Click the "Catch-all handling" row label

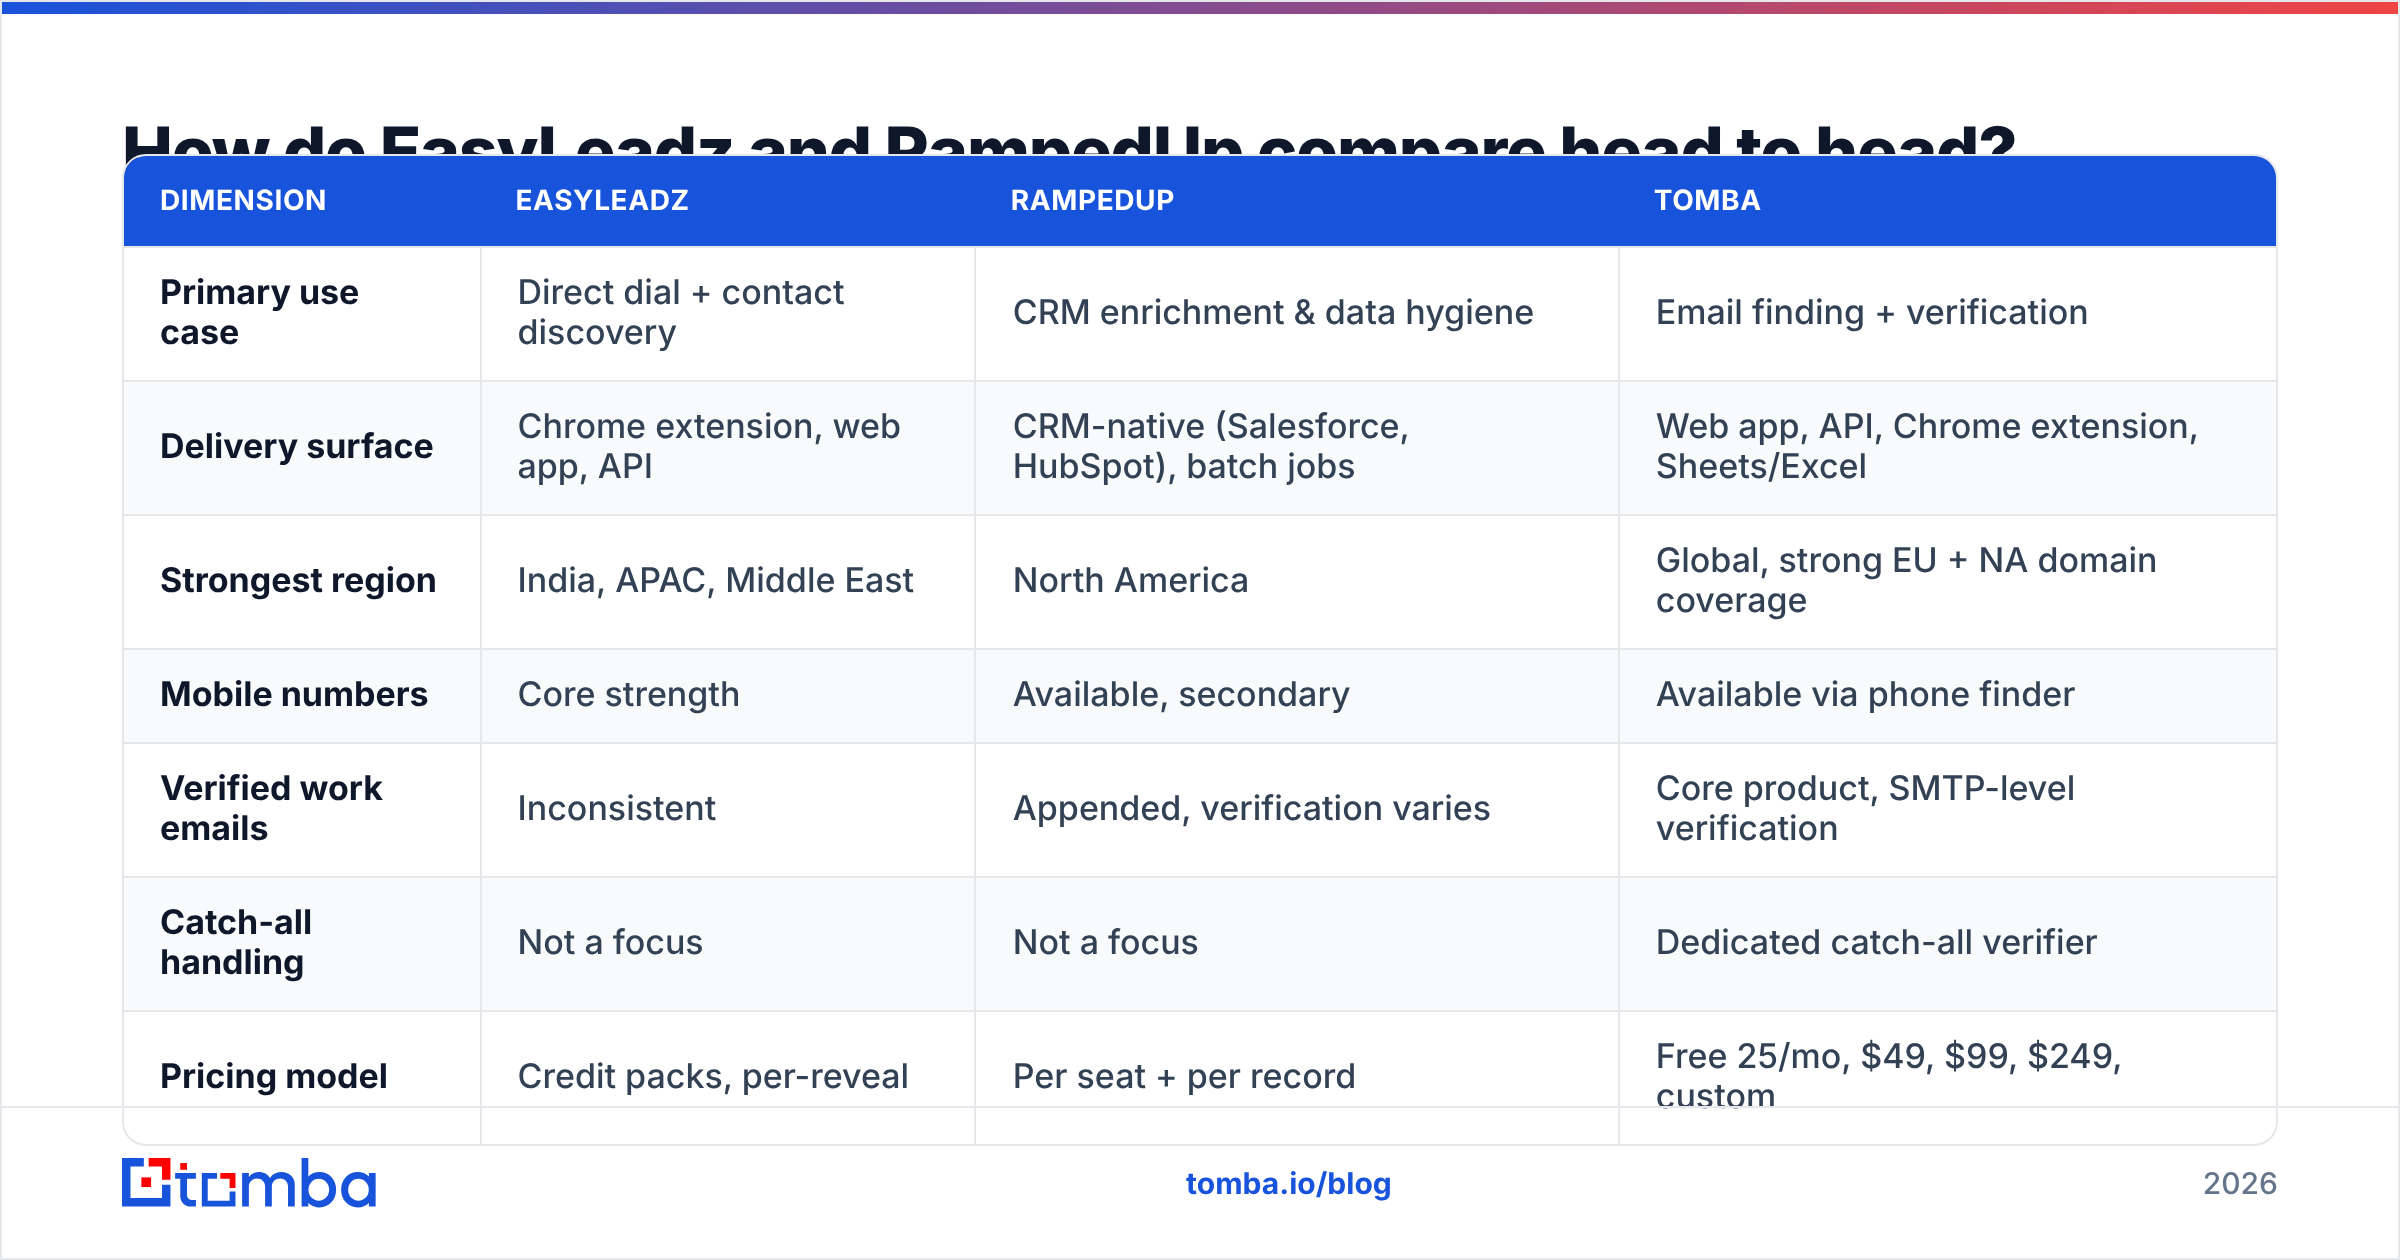click(x=236, y=942)
